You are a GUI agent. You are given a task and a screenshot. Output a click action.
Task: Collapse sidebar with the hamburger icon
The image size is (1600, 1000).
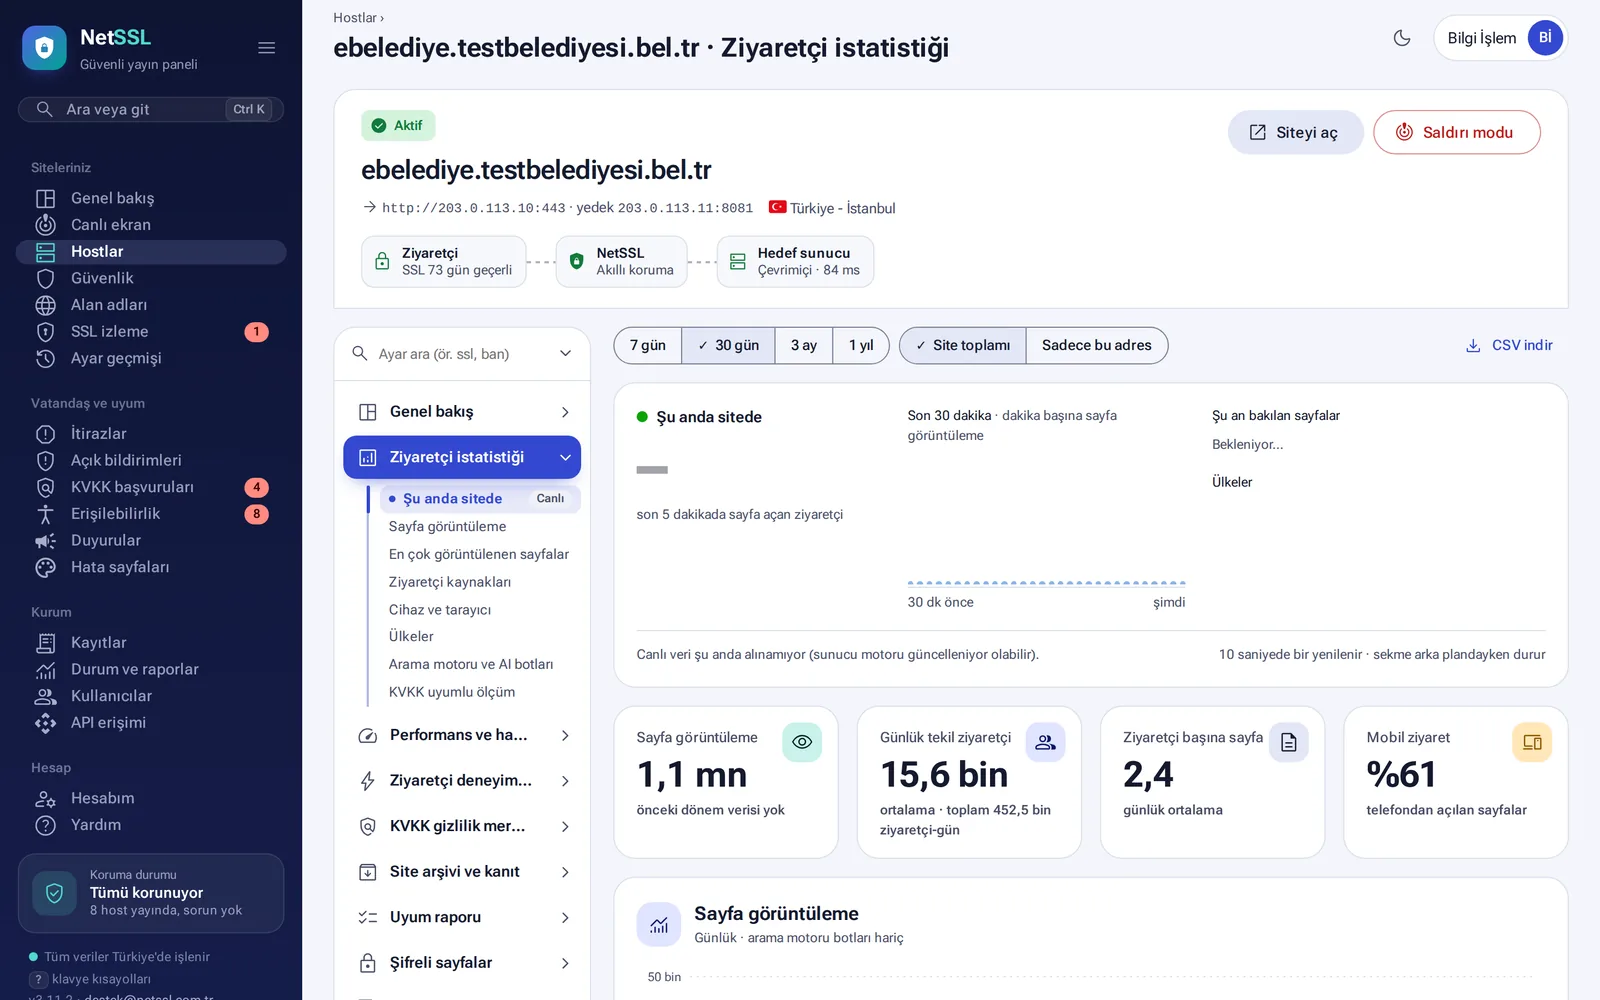[266, 48]
